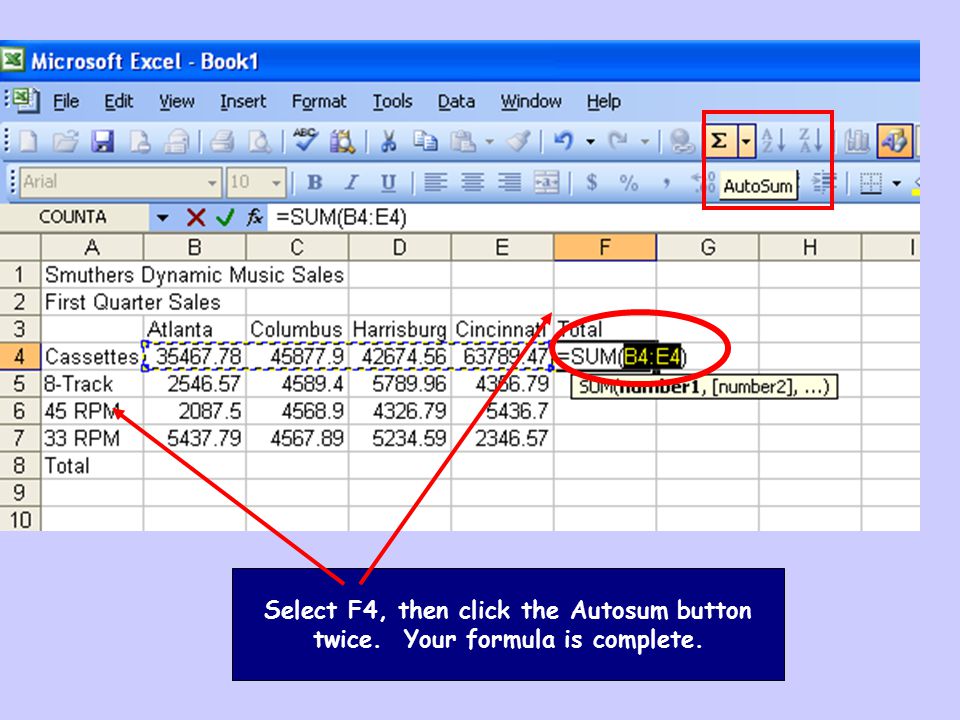Click the Print icon
Image resolution: width=960 pixels, height=720 pixels.
(x=222, y=142)
